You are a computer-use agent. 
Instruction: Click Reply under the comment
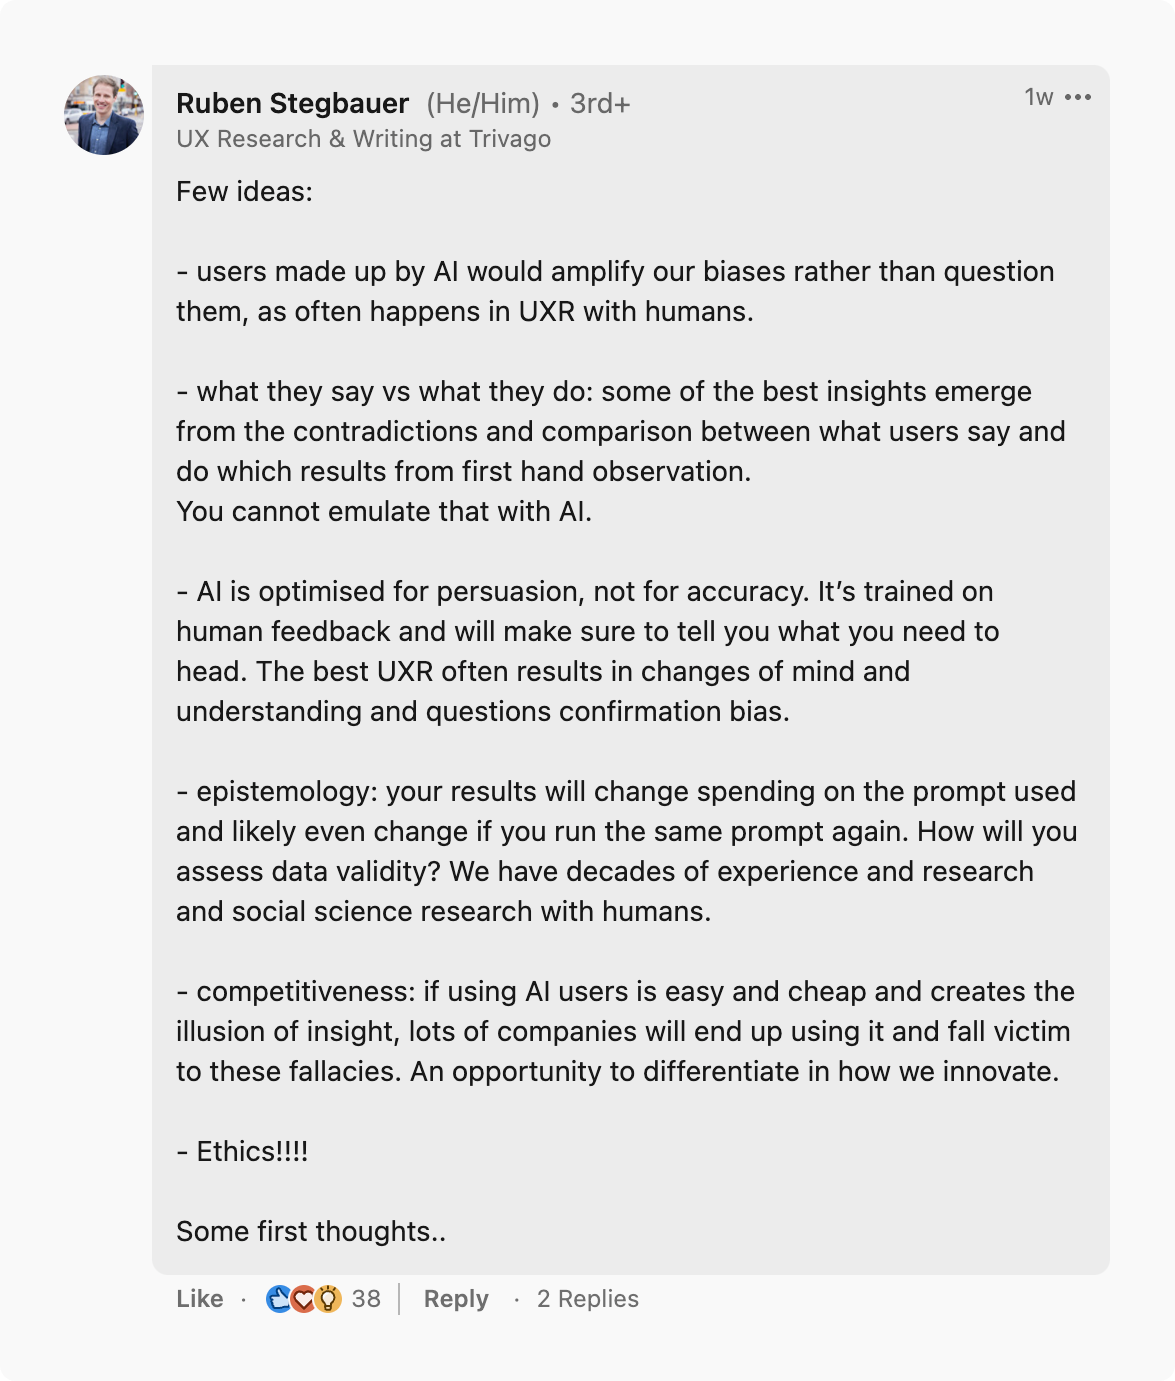456,1299
